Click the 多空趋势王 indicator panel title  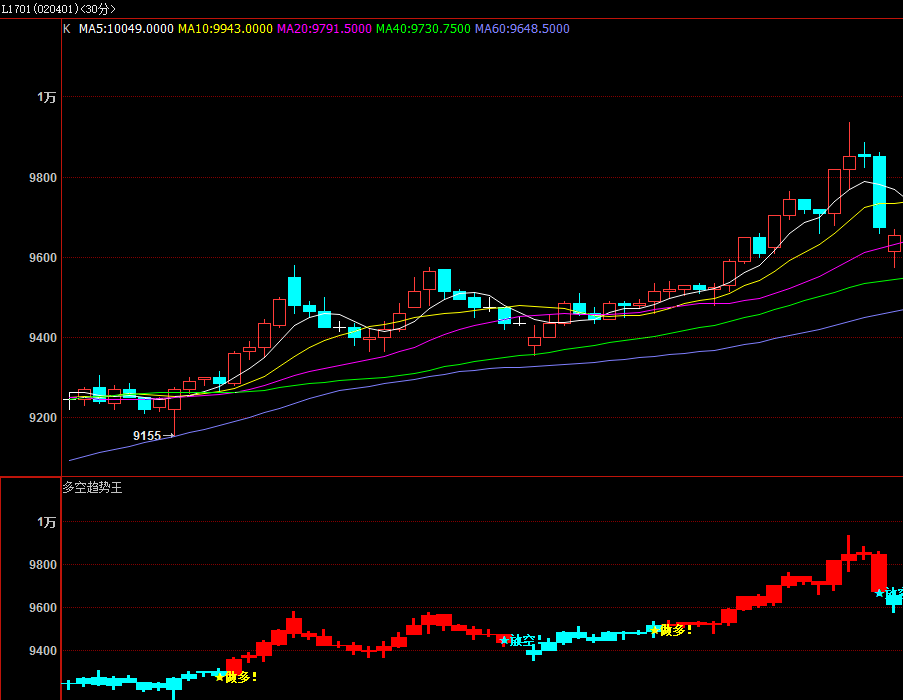pyautogui.click(x=92, y=488)
